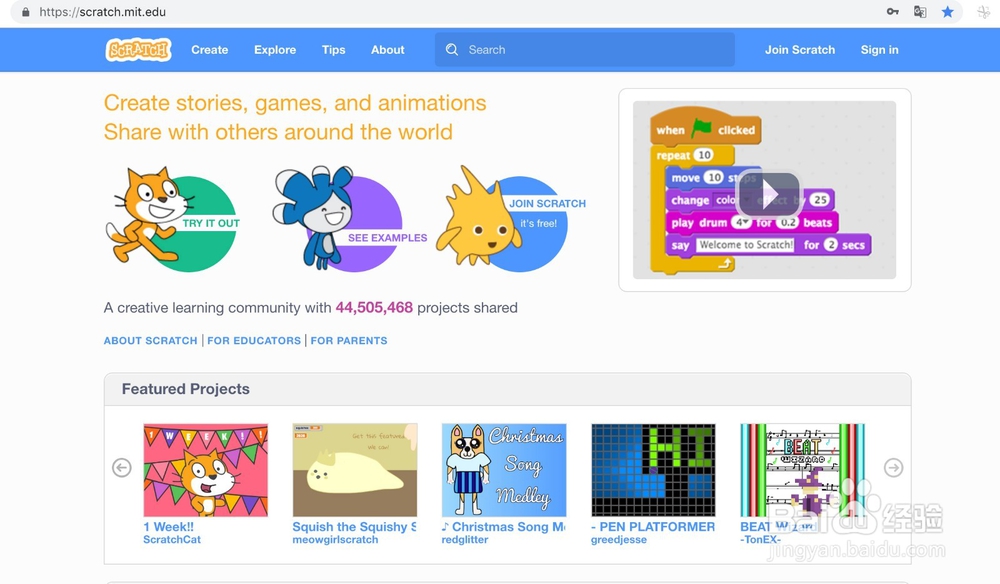Open the About Scratch link
This screenshot has width=1000, height=584.
[x=151, y=340]
